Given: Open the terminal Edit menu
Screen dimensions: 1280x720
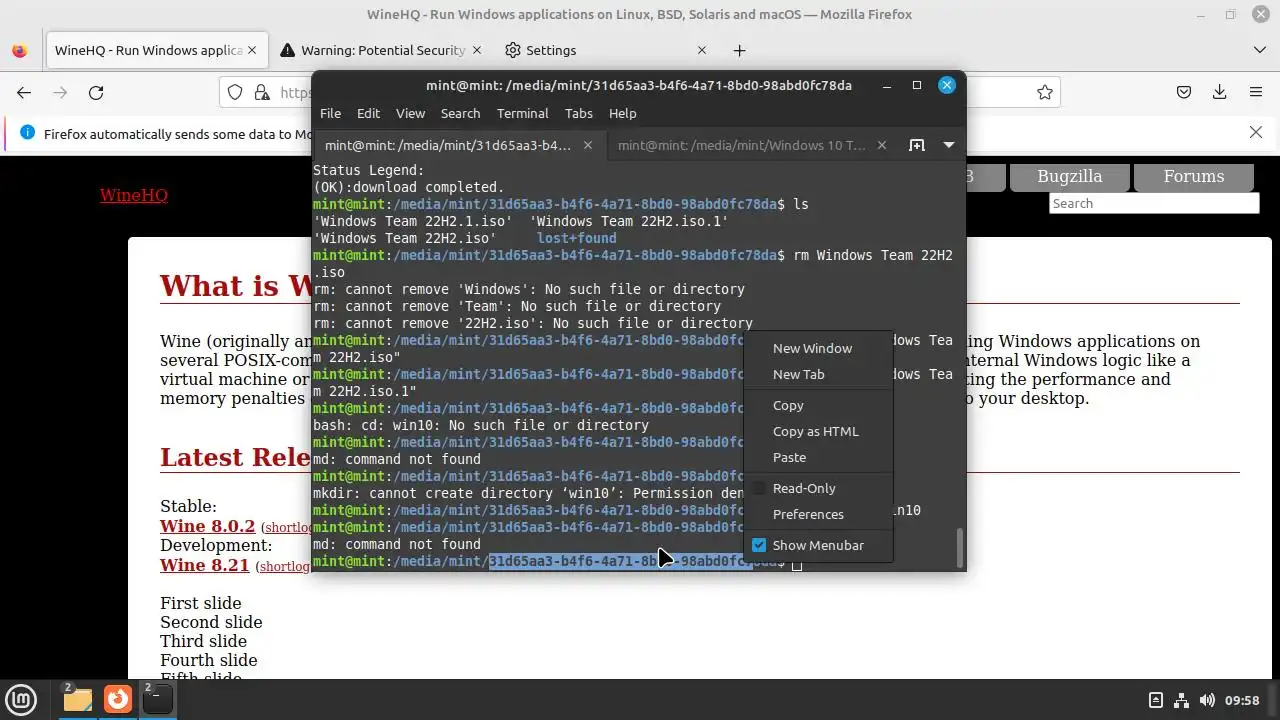Looking at the screenshot, I should [368, 113].
